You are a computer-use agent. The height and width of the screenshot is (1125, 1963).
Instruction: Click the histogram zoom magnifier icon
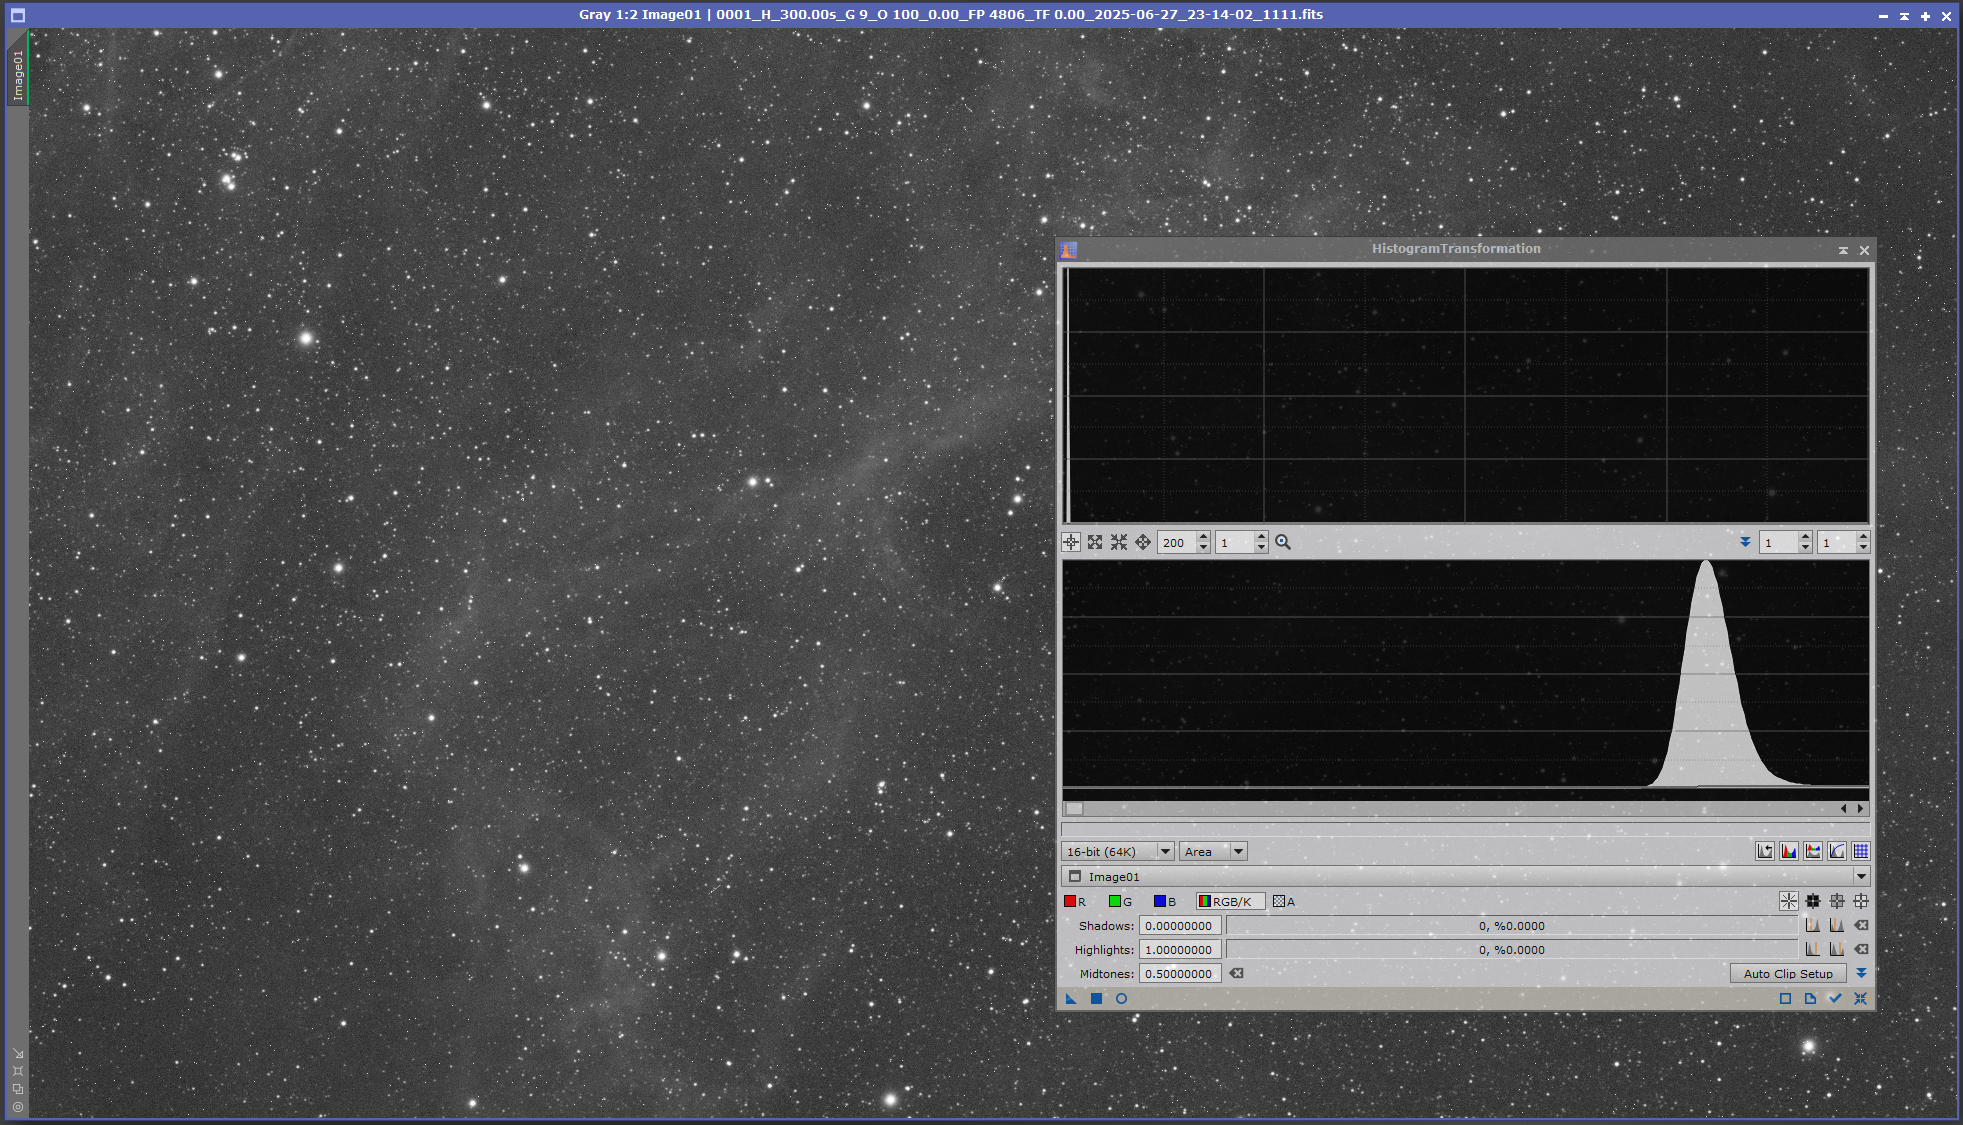pyautogui.click(x=1283, y=542)
